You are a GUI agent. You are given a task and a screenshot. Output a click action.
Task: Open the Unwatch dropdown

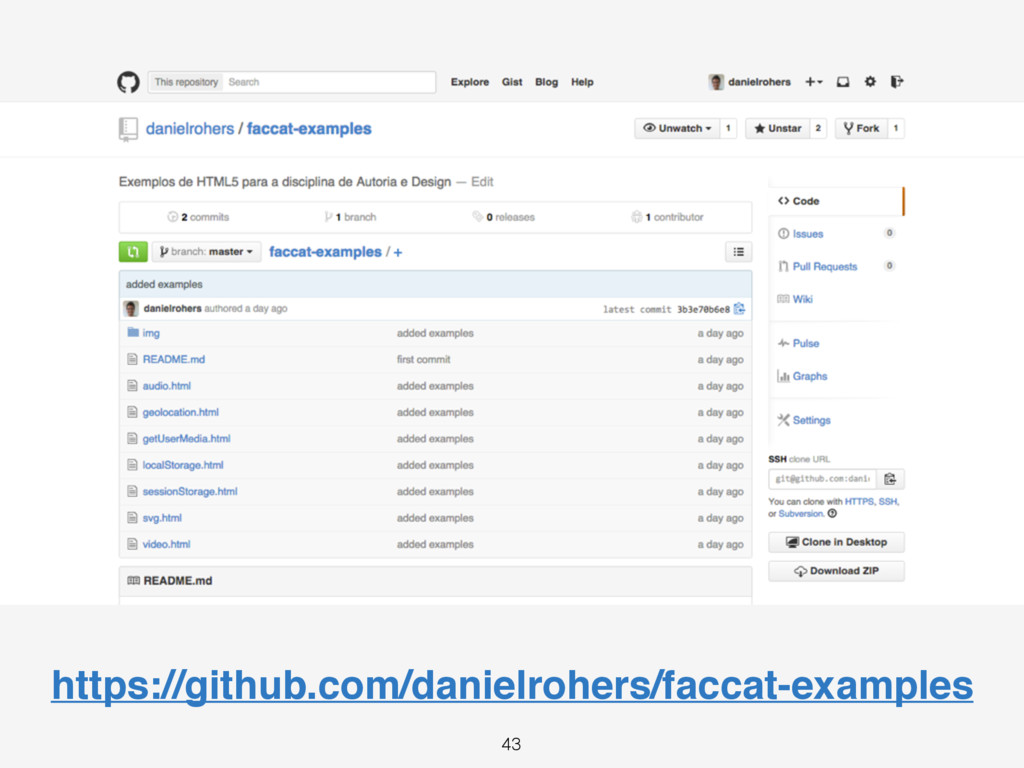[677, 128]
